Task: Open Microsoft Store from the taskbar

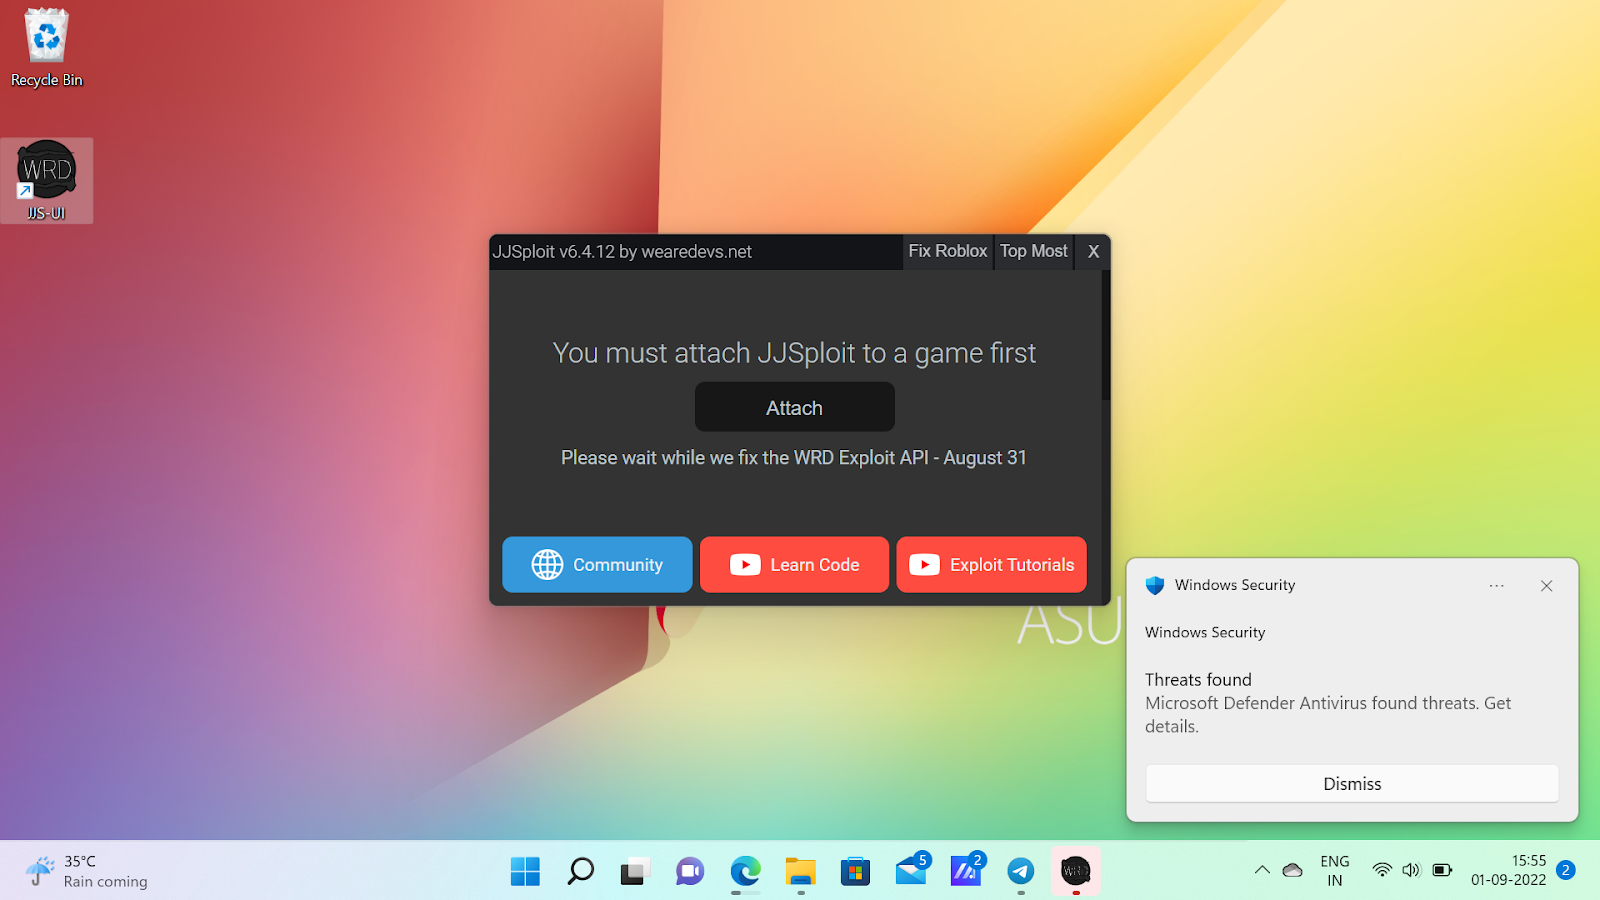Action: [x=855, y=871]
